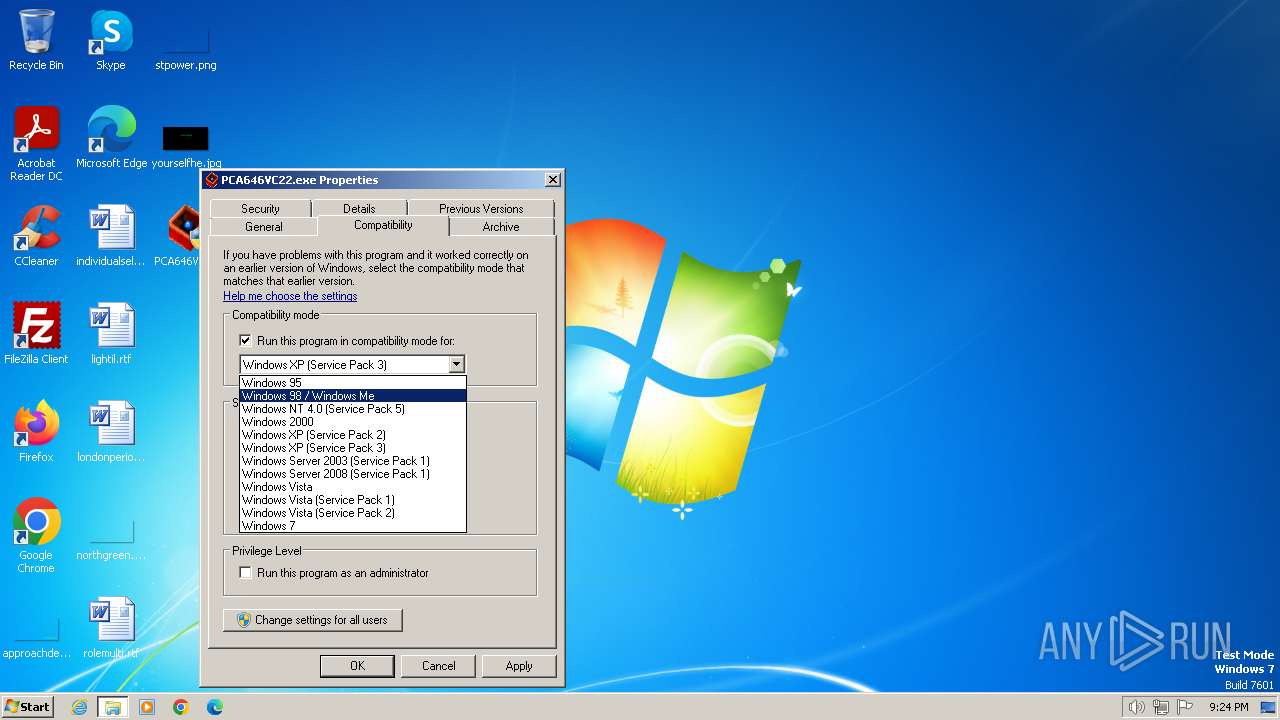Screen dimensions: 1280x720
Task: Close the PCA646VC22.exe Properties dialog
Action: pyautogui.click(x=552, y=180)
